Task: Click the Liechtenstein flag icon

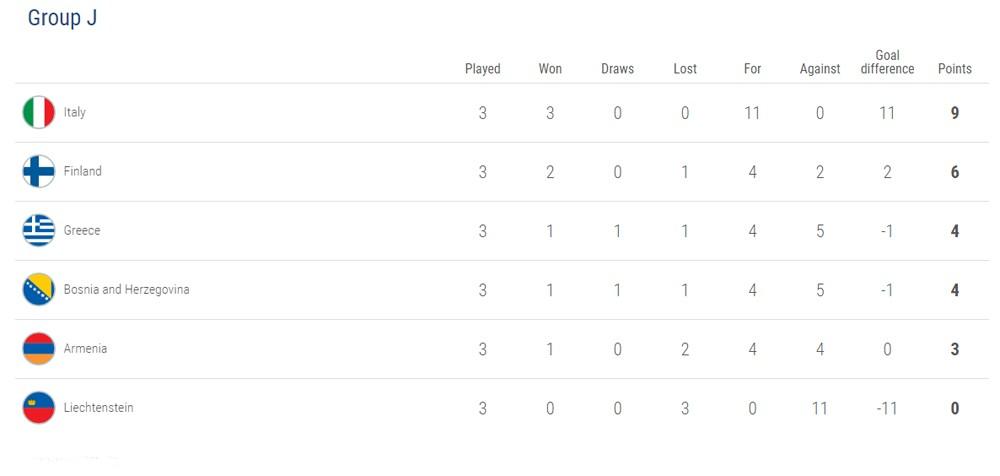Action: coord(39,408)
